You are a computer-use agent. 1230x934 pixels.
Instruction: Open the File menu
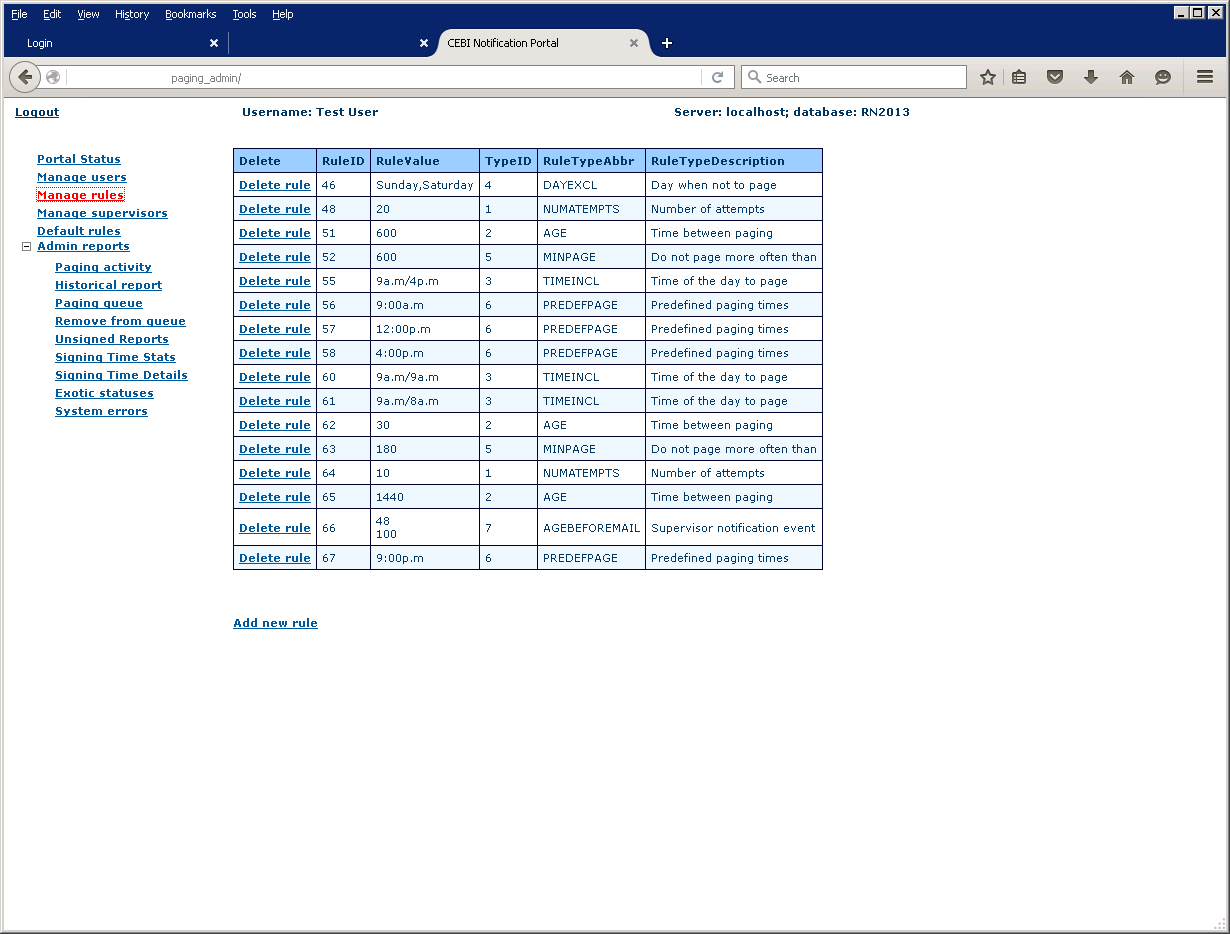[19, 14]
